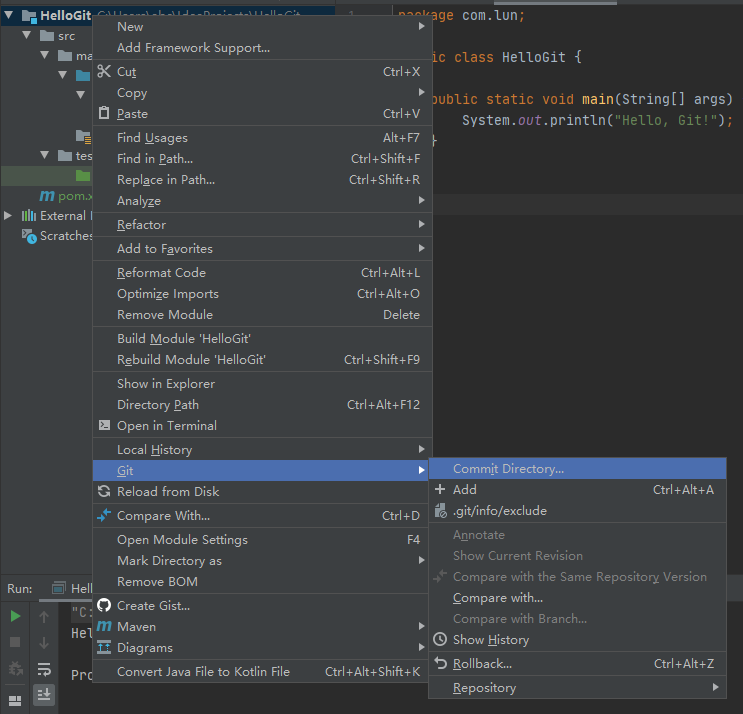Click the down arrow in Run panel
This screenshot has width=743, height=714.
[x=44, y=643]
